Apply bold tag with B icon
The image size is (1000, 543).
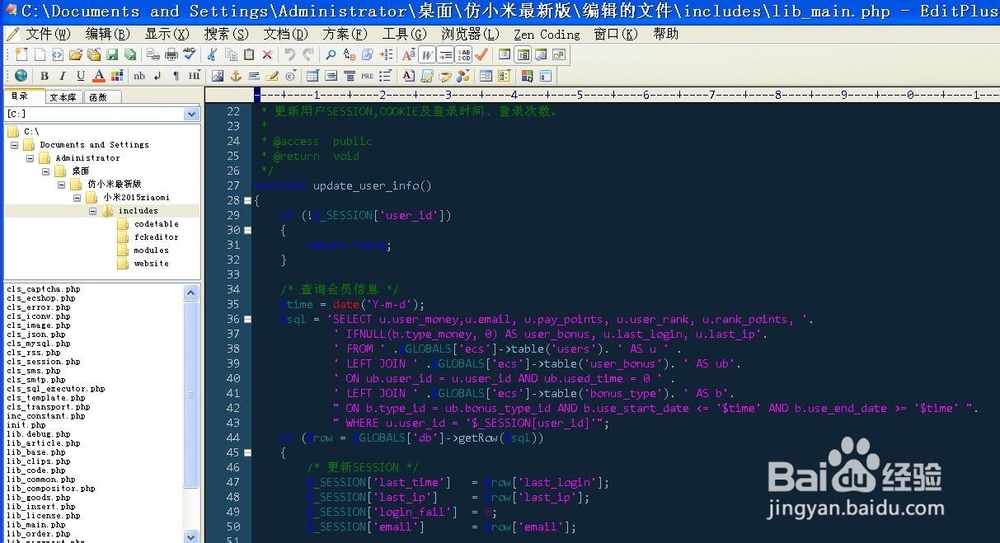click(x=44, y=76)
